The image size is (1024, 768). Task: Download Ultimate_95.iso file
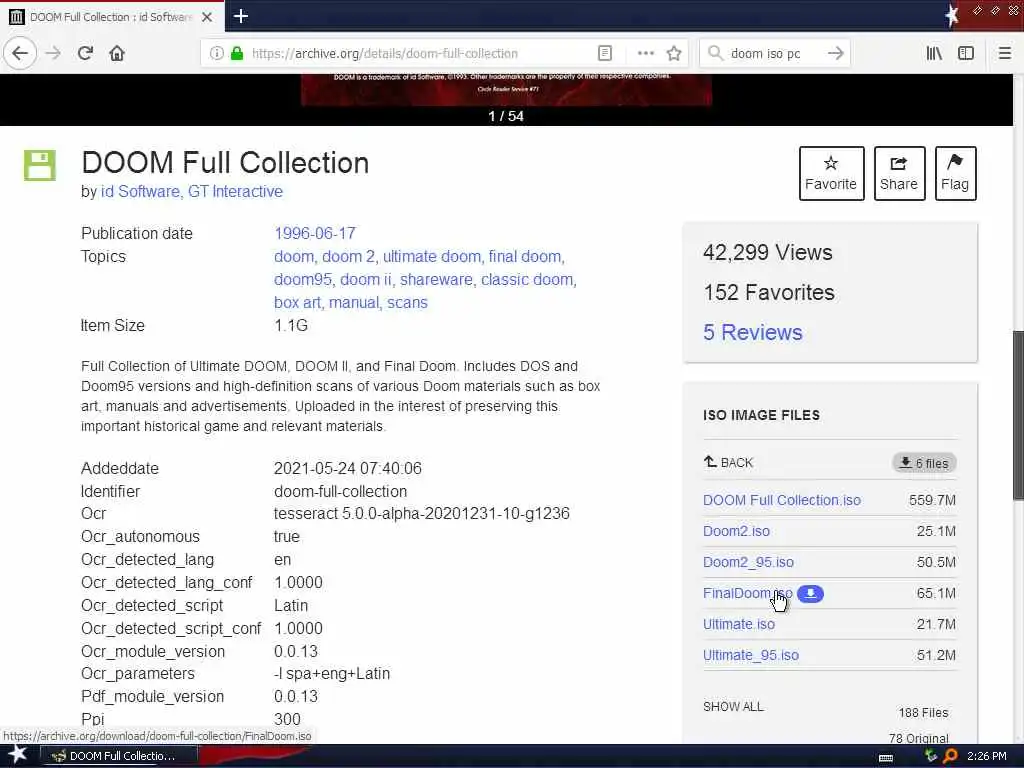point(750,655)
